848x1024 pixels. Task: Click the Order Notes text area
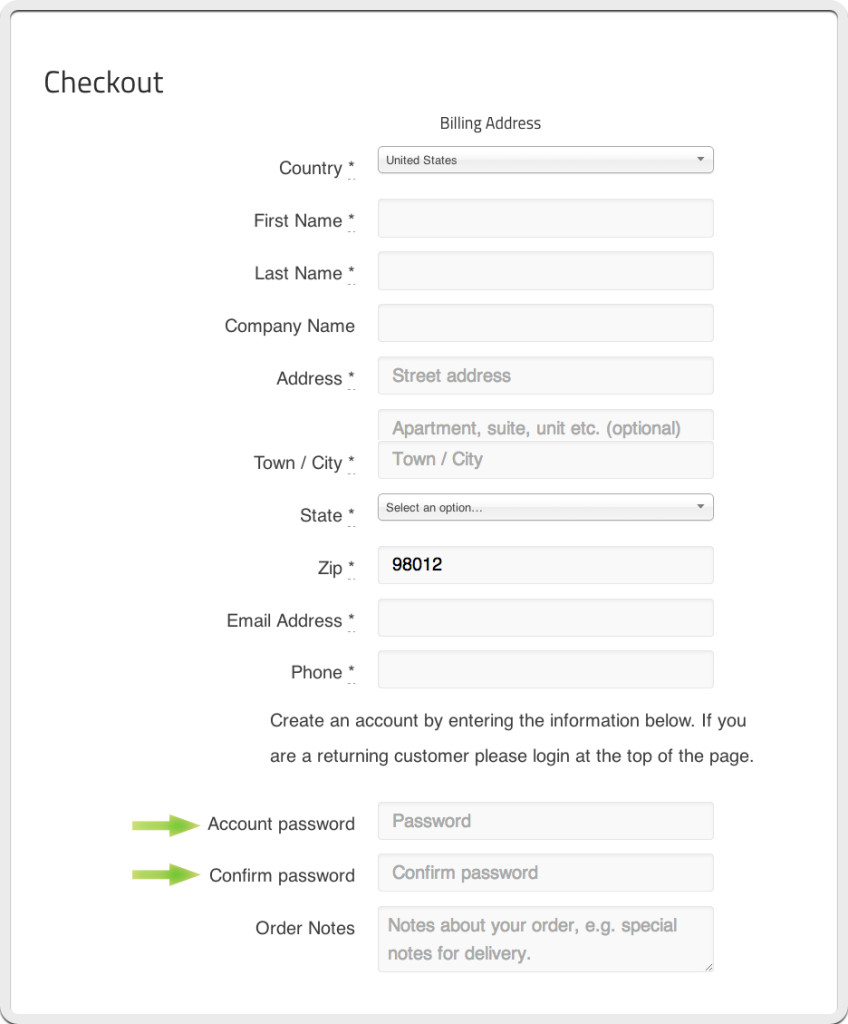546,939
